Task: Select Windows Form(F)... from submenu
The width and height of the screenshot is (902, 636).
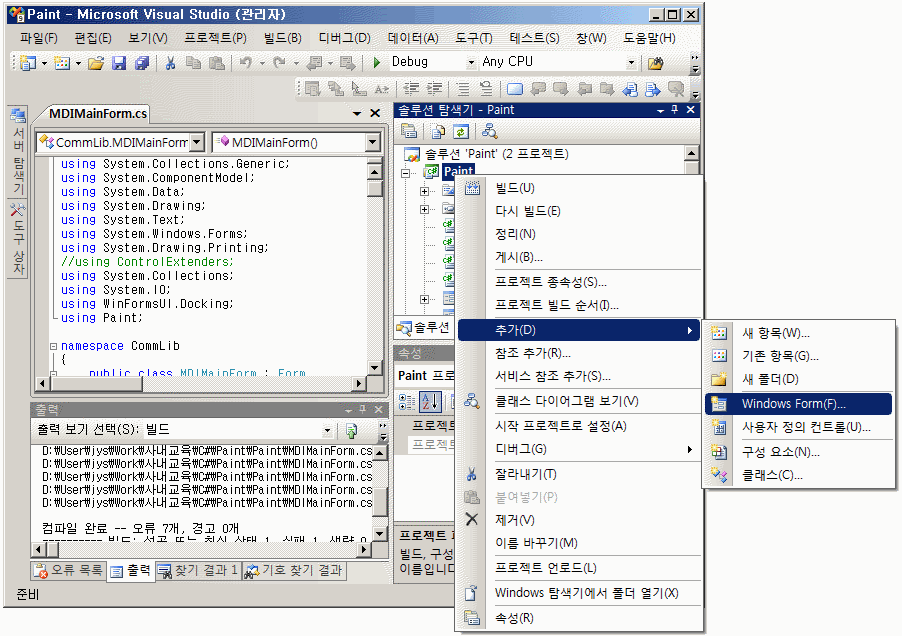Action: coord(798,404)
